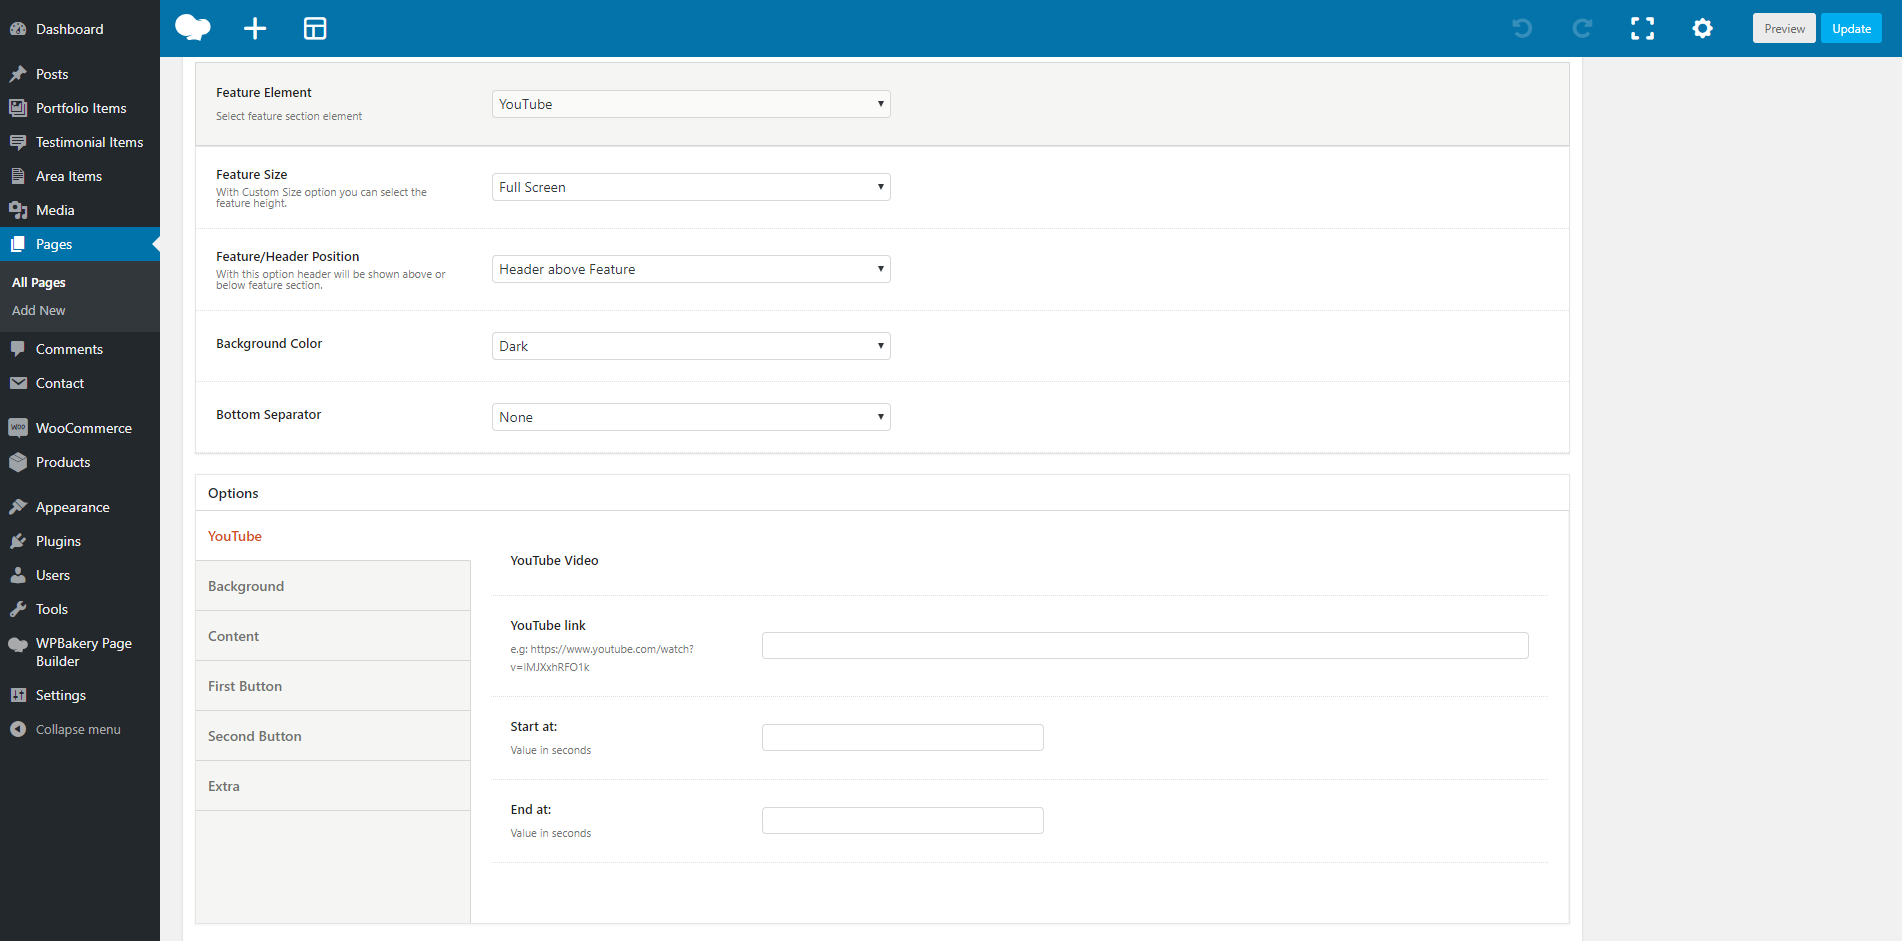Open the gear settings icon in top bar
Image resolution: width=1902 pixels, height=941 pixels.
(1702, 28)
